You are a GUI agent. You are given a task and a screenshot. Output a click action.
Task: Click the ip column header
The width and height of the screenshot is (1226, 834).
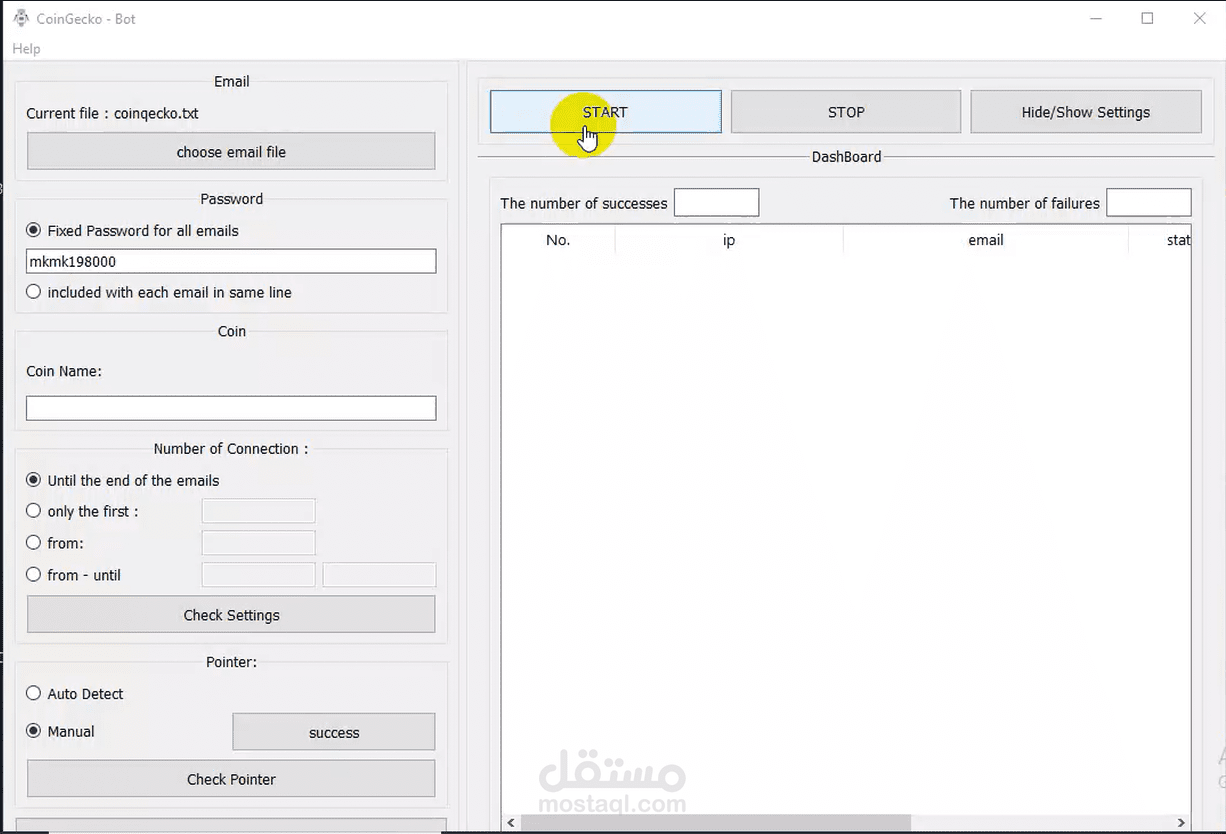[729, 240]
